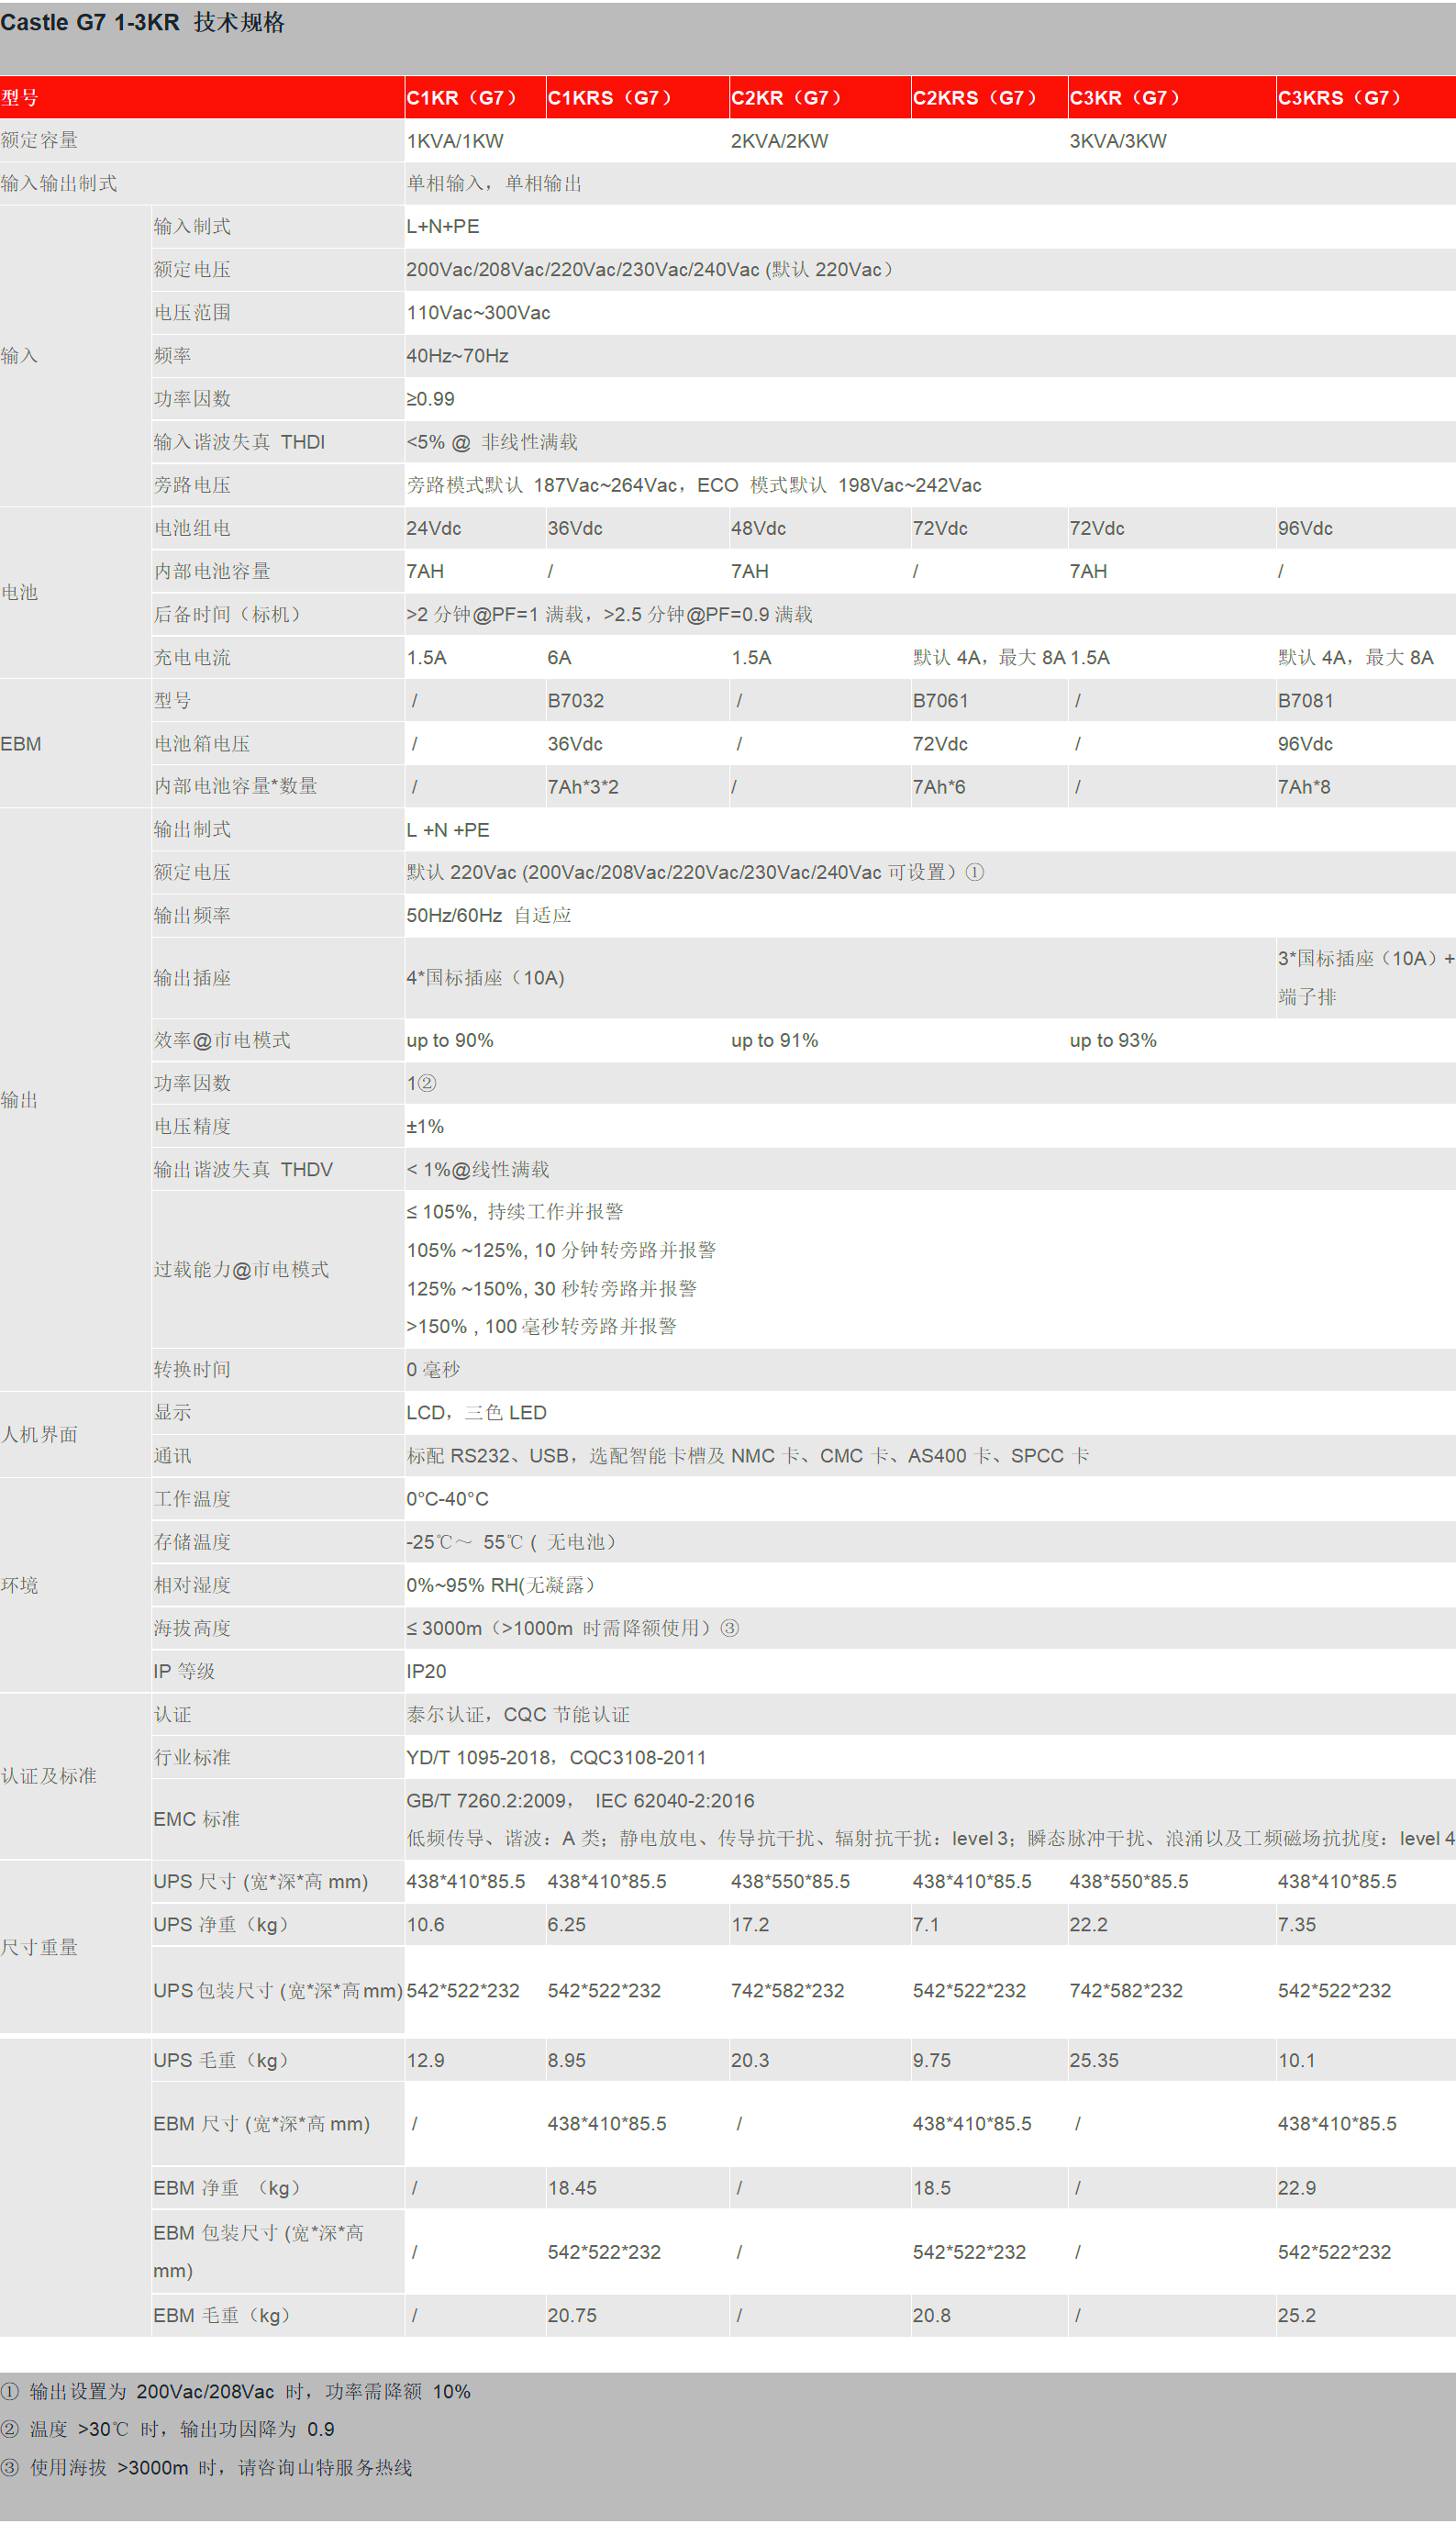
Task: Click the "1KVA/1KW" rated capacity value
Action: tap(455, 141)
